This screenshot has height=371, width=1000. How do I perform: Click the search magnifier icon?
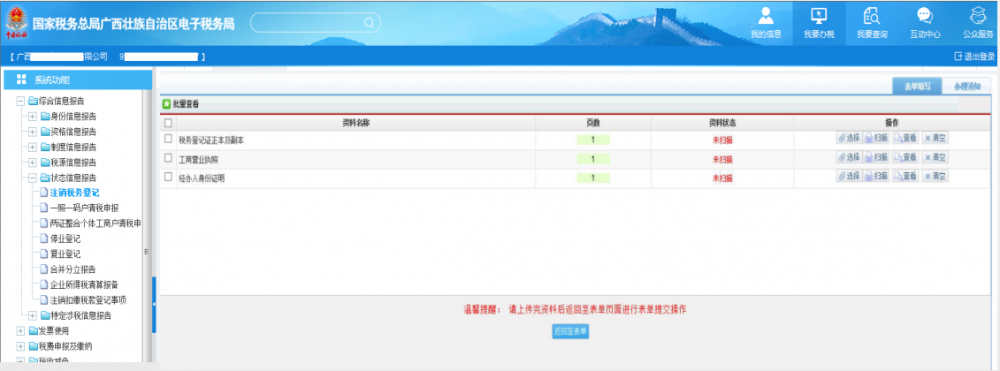pos(369,23)
